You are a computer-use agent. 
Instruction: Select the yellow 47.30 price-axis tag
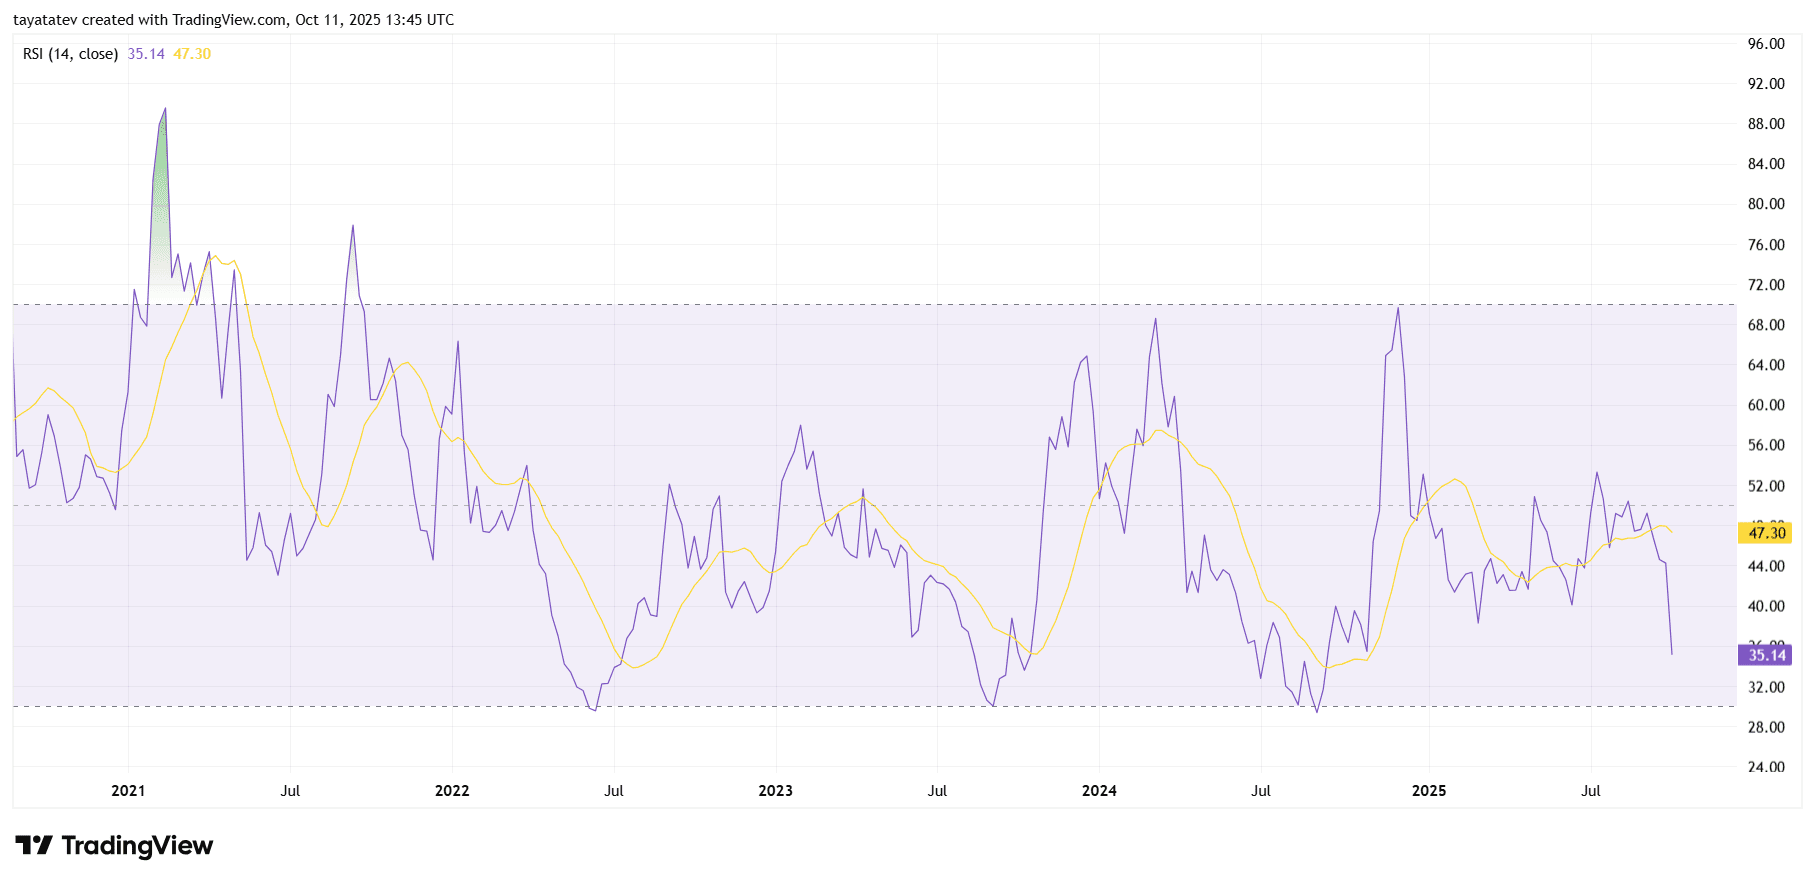click(x=1766, y=533)
